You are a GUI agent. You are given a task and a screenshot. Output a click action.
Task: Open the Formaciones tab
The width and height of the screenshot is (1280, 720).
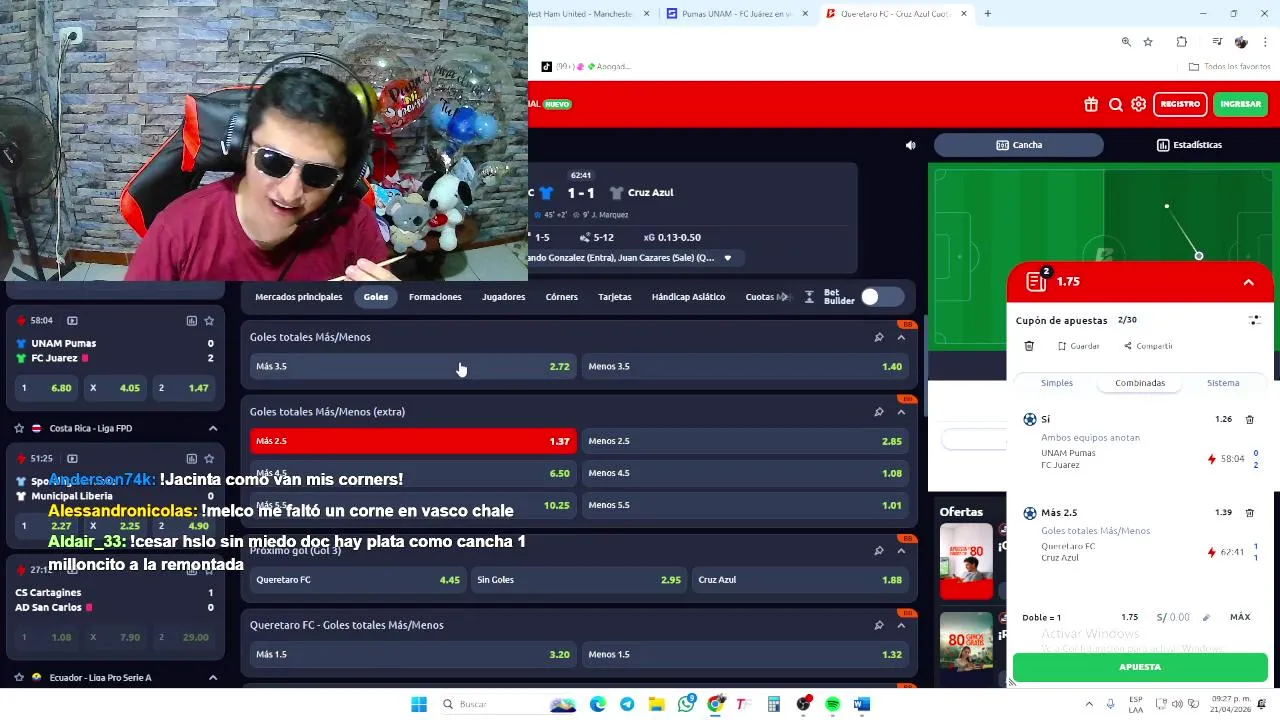tap(435, 297)
